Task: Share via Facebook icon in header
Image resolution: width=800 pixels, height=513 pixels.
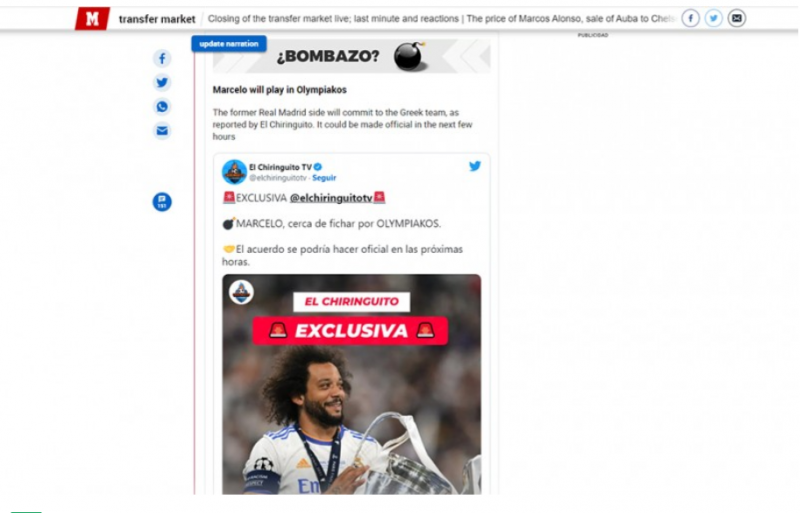Action: coord(690,18)
